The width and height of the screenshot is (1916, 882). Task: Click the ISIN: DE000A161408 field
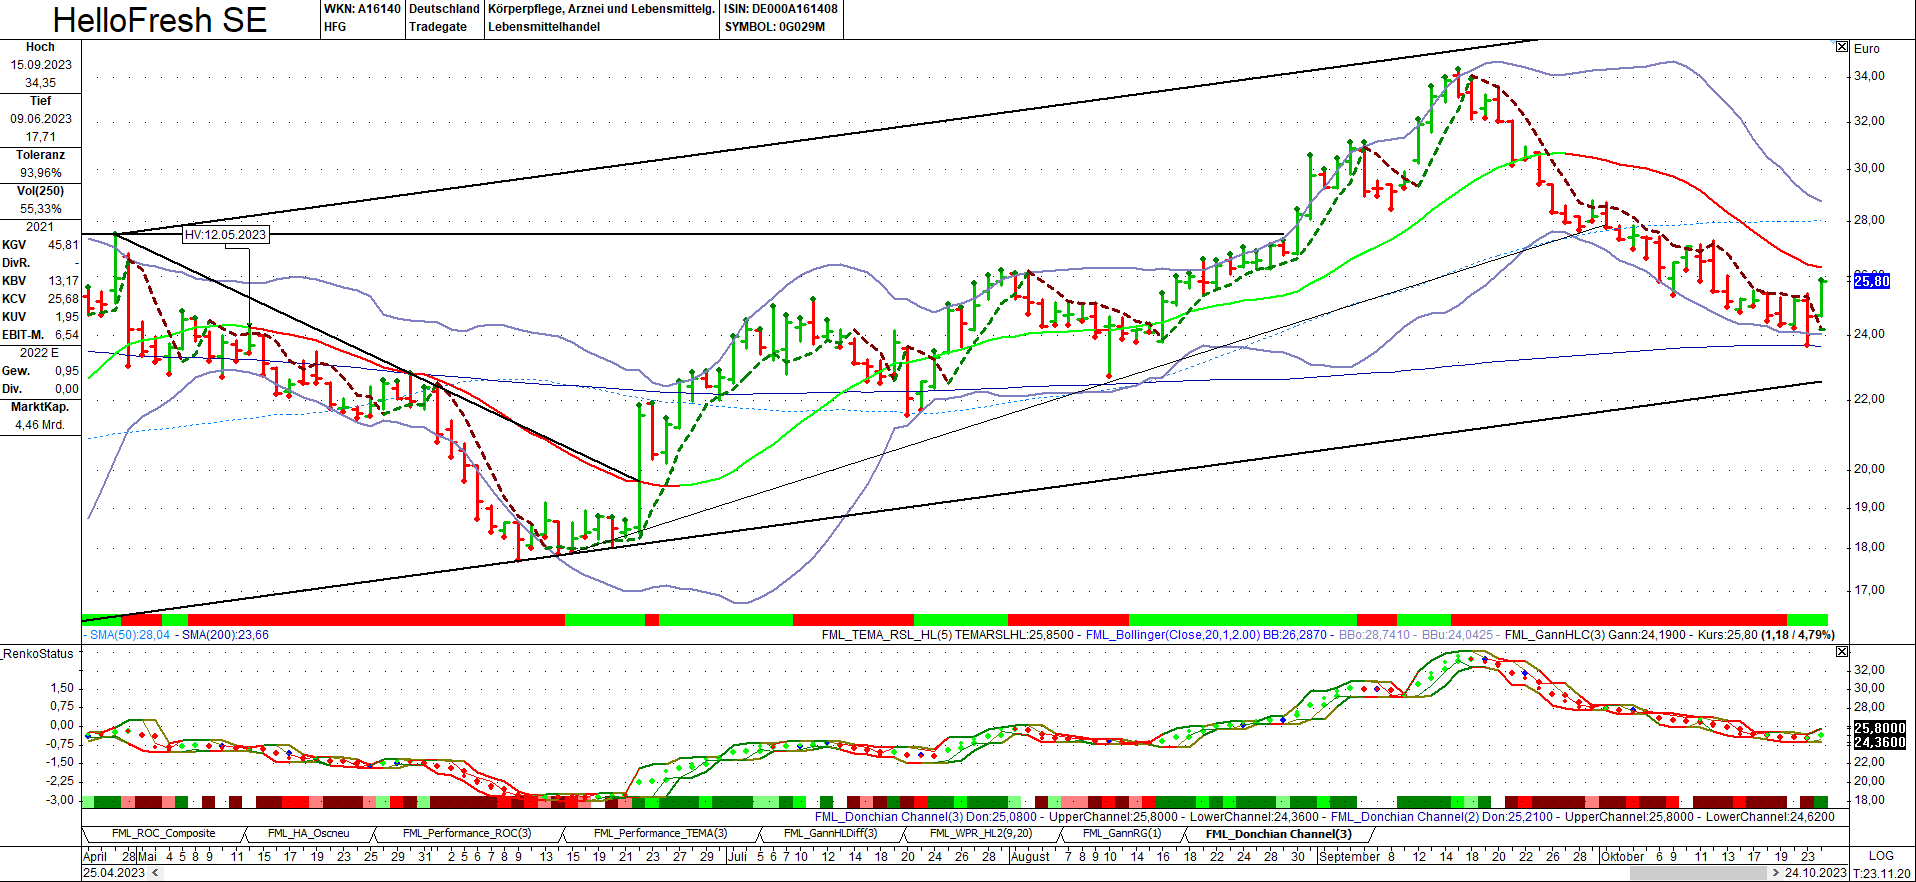pyautogui.click(x=781, y=9)
